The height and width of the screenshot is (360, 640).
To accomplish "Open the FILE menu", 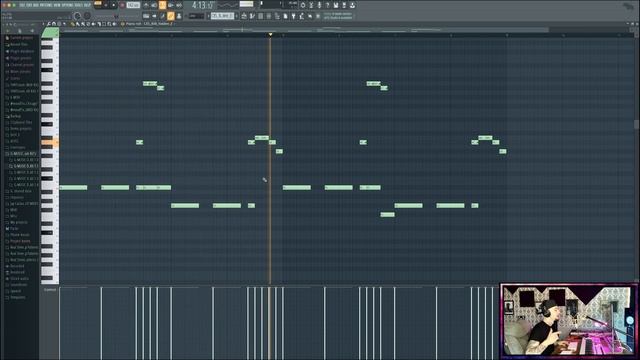I will coord(22,5).
